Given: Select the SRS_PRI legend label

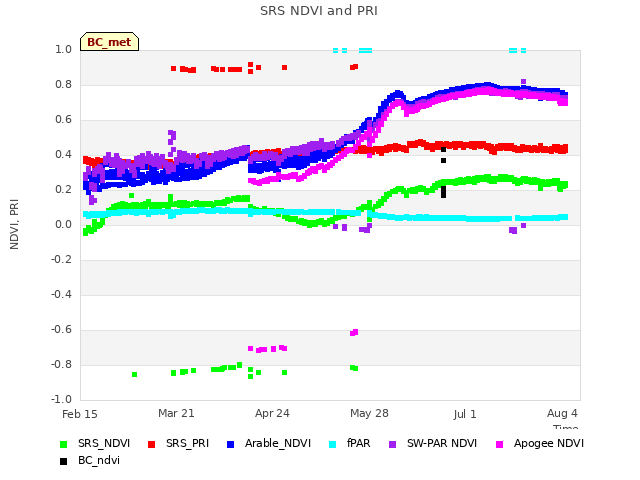Looking at the screenshot, I should click(187, 444).
